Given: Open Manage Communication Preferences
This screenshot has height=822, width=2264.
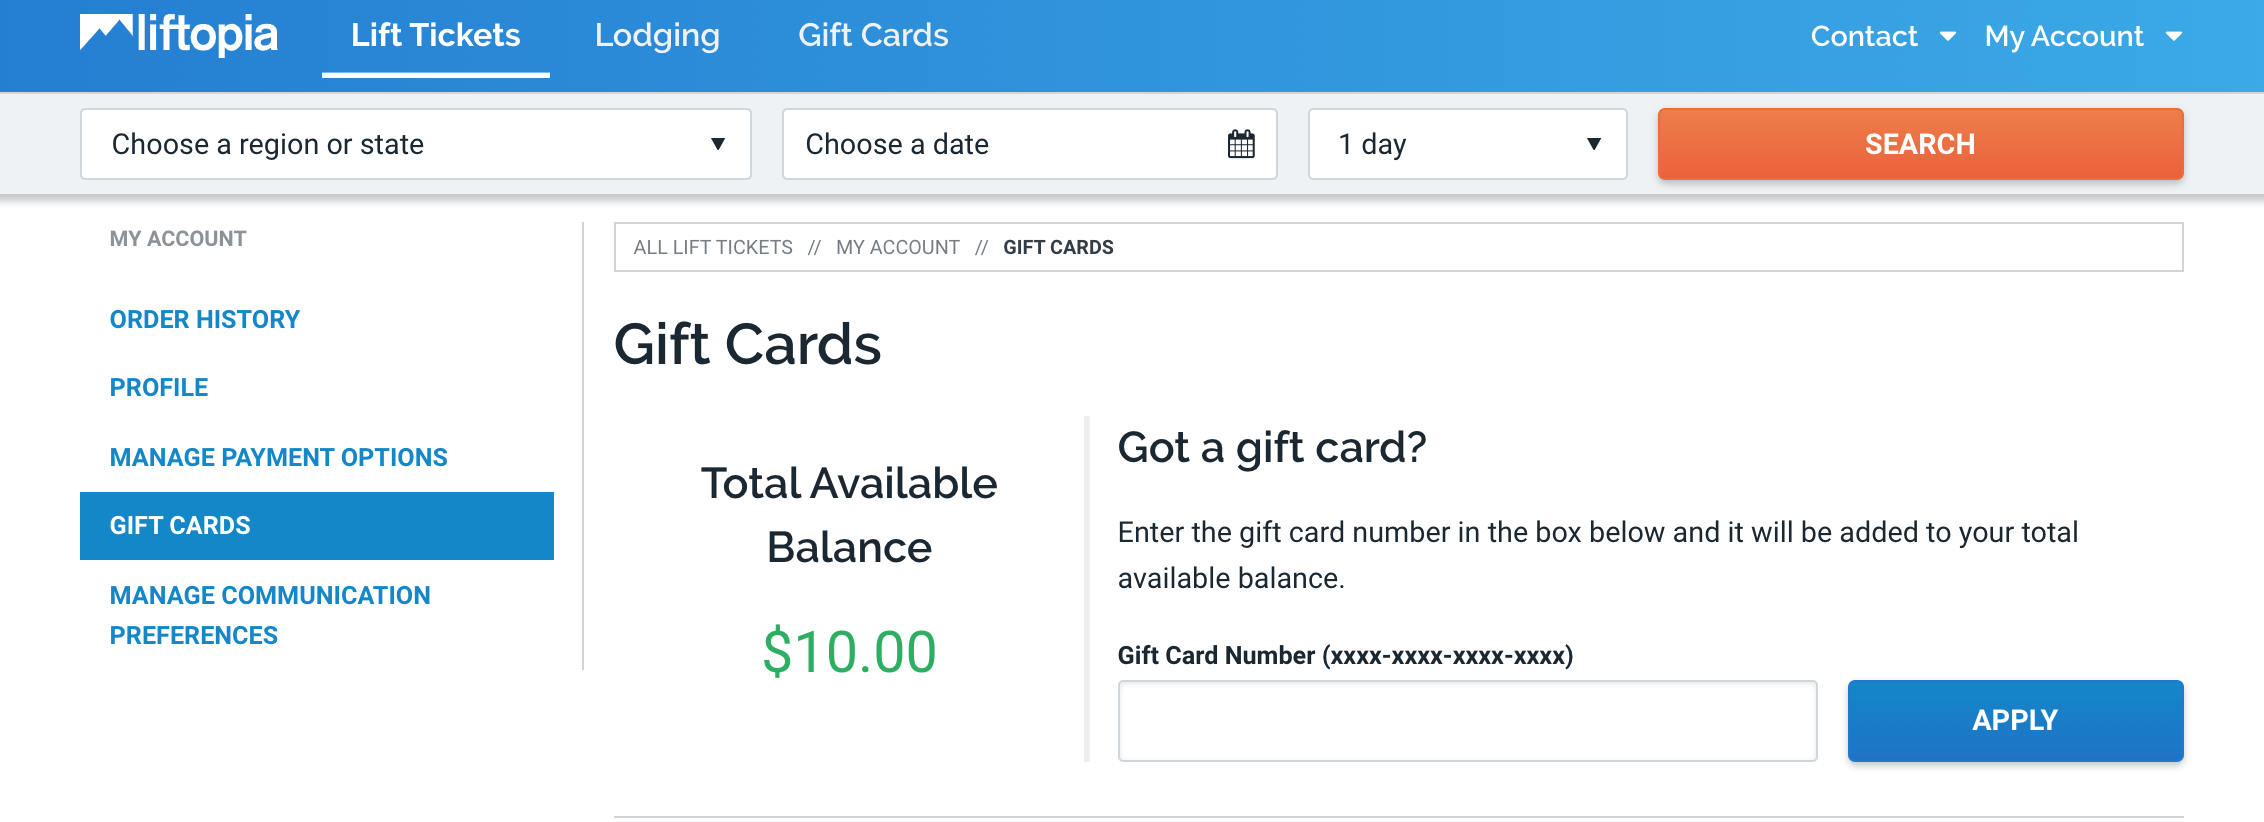Looking at the screenshot, I should click(x=270, y=615).
